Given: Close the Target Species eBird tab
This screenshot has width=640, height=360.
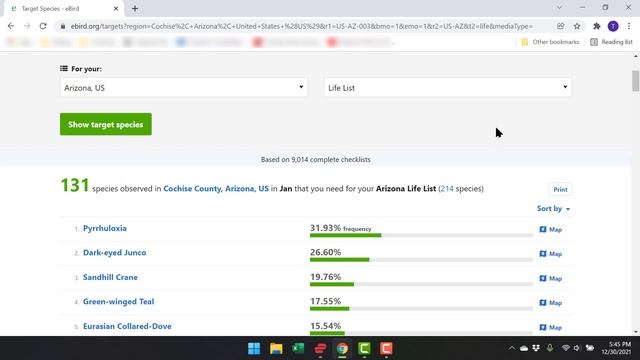Looking at the screenshot, I should click(x=116, y=8).
